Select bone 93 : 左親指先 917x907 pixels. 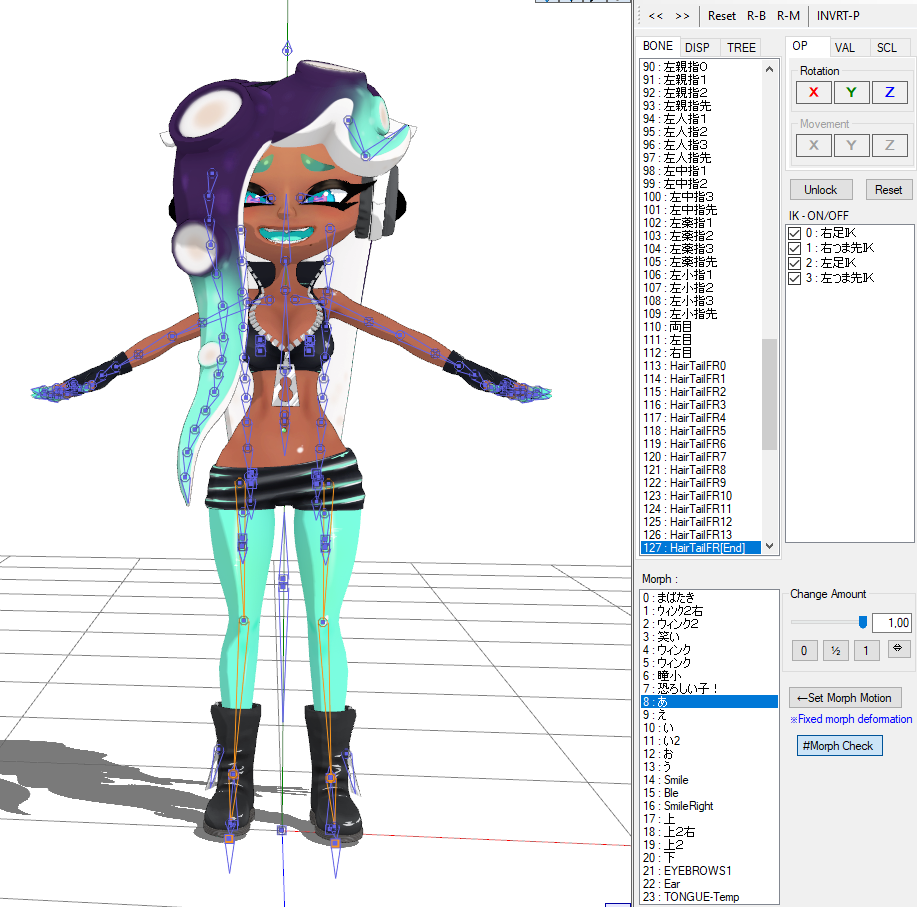point(701,106)
